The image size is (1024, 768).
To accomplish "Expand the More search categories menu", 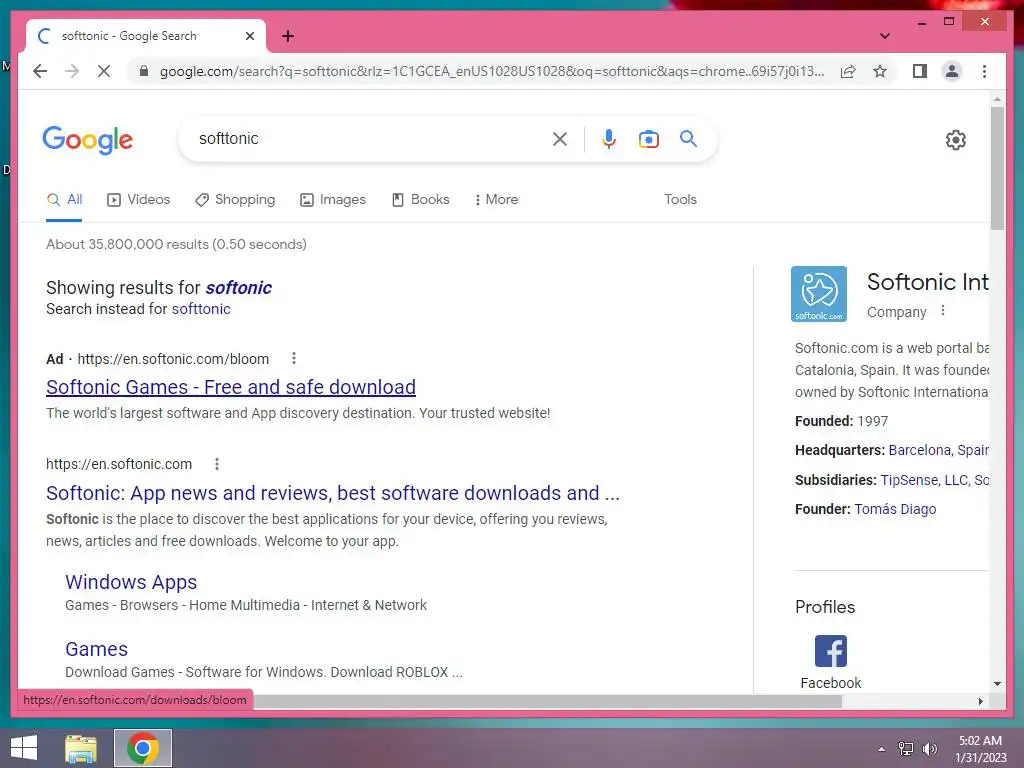I will [496, 200].
